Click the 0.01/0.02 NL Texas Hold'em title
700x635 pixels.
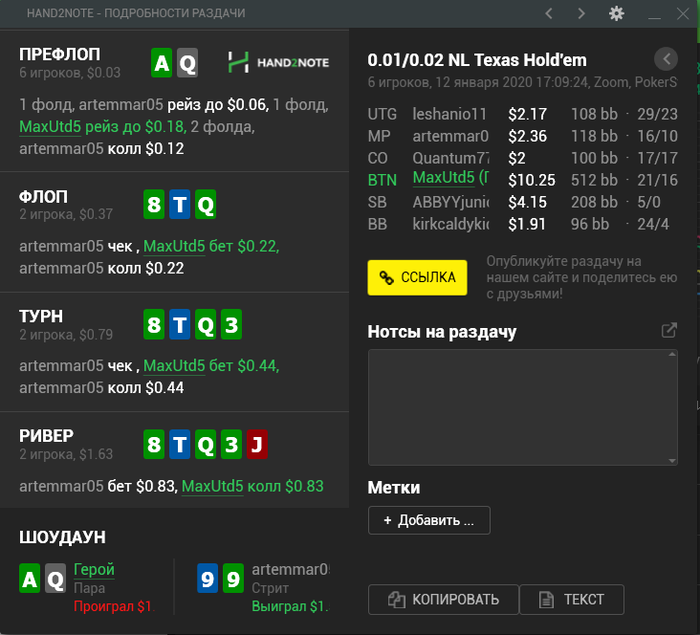click(477, 60)
